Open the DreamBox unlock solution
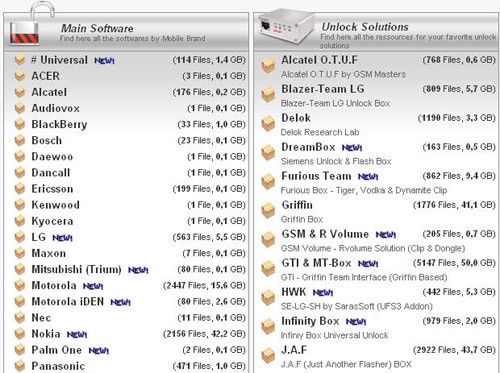 308,147
